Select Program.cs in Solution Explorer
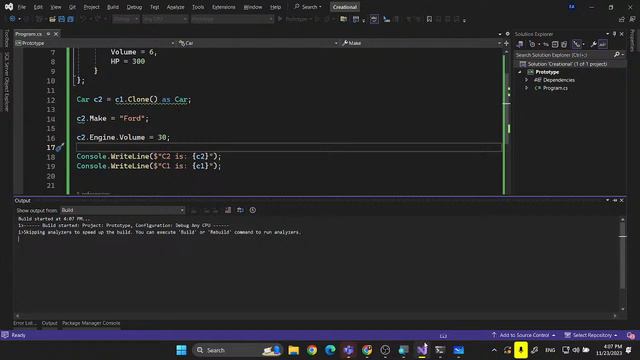This screenshot has width=640, height=360. (x=555, y=88)
